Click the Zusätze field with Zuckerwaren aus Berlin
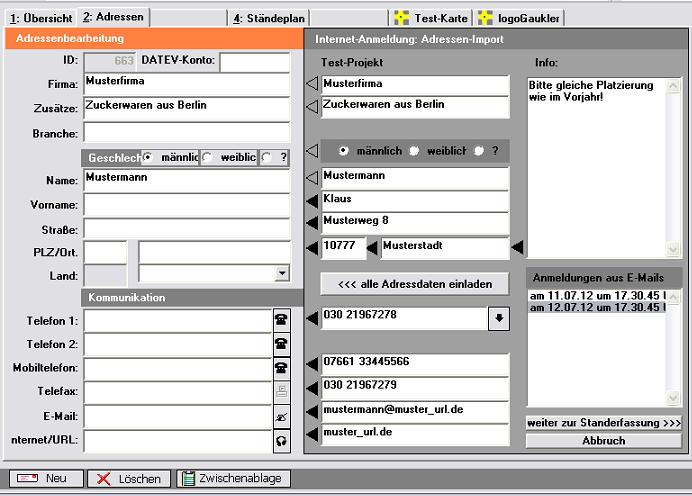This screenshot has height=496, width=692. tap(187, 109)
